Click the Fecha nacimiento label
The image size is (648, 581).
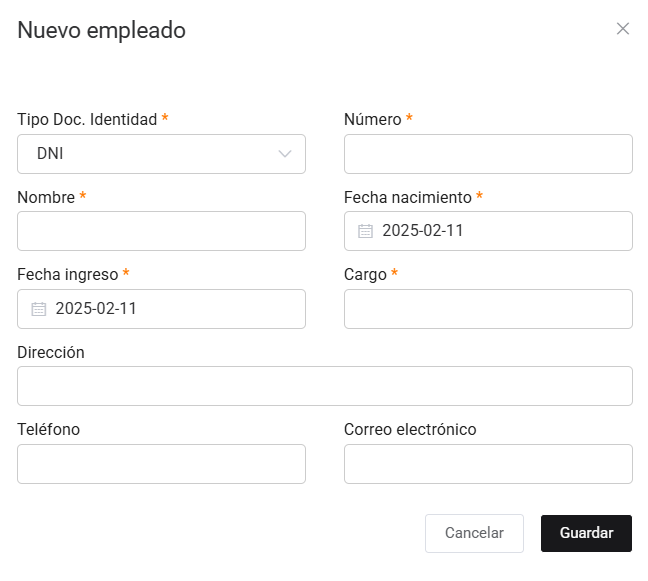point(407,197)
